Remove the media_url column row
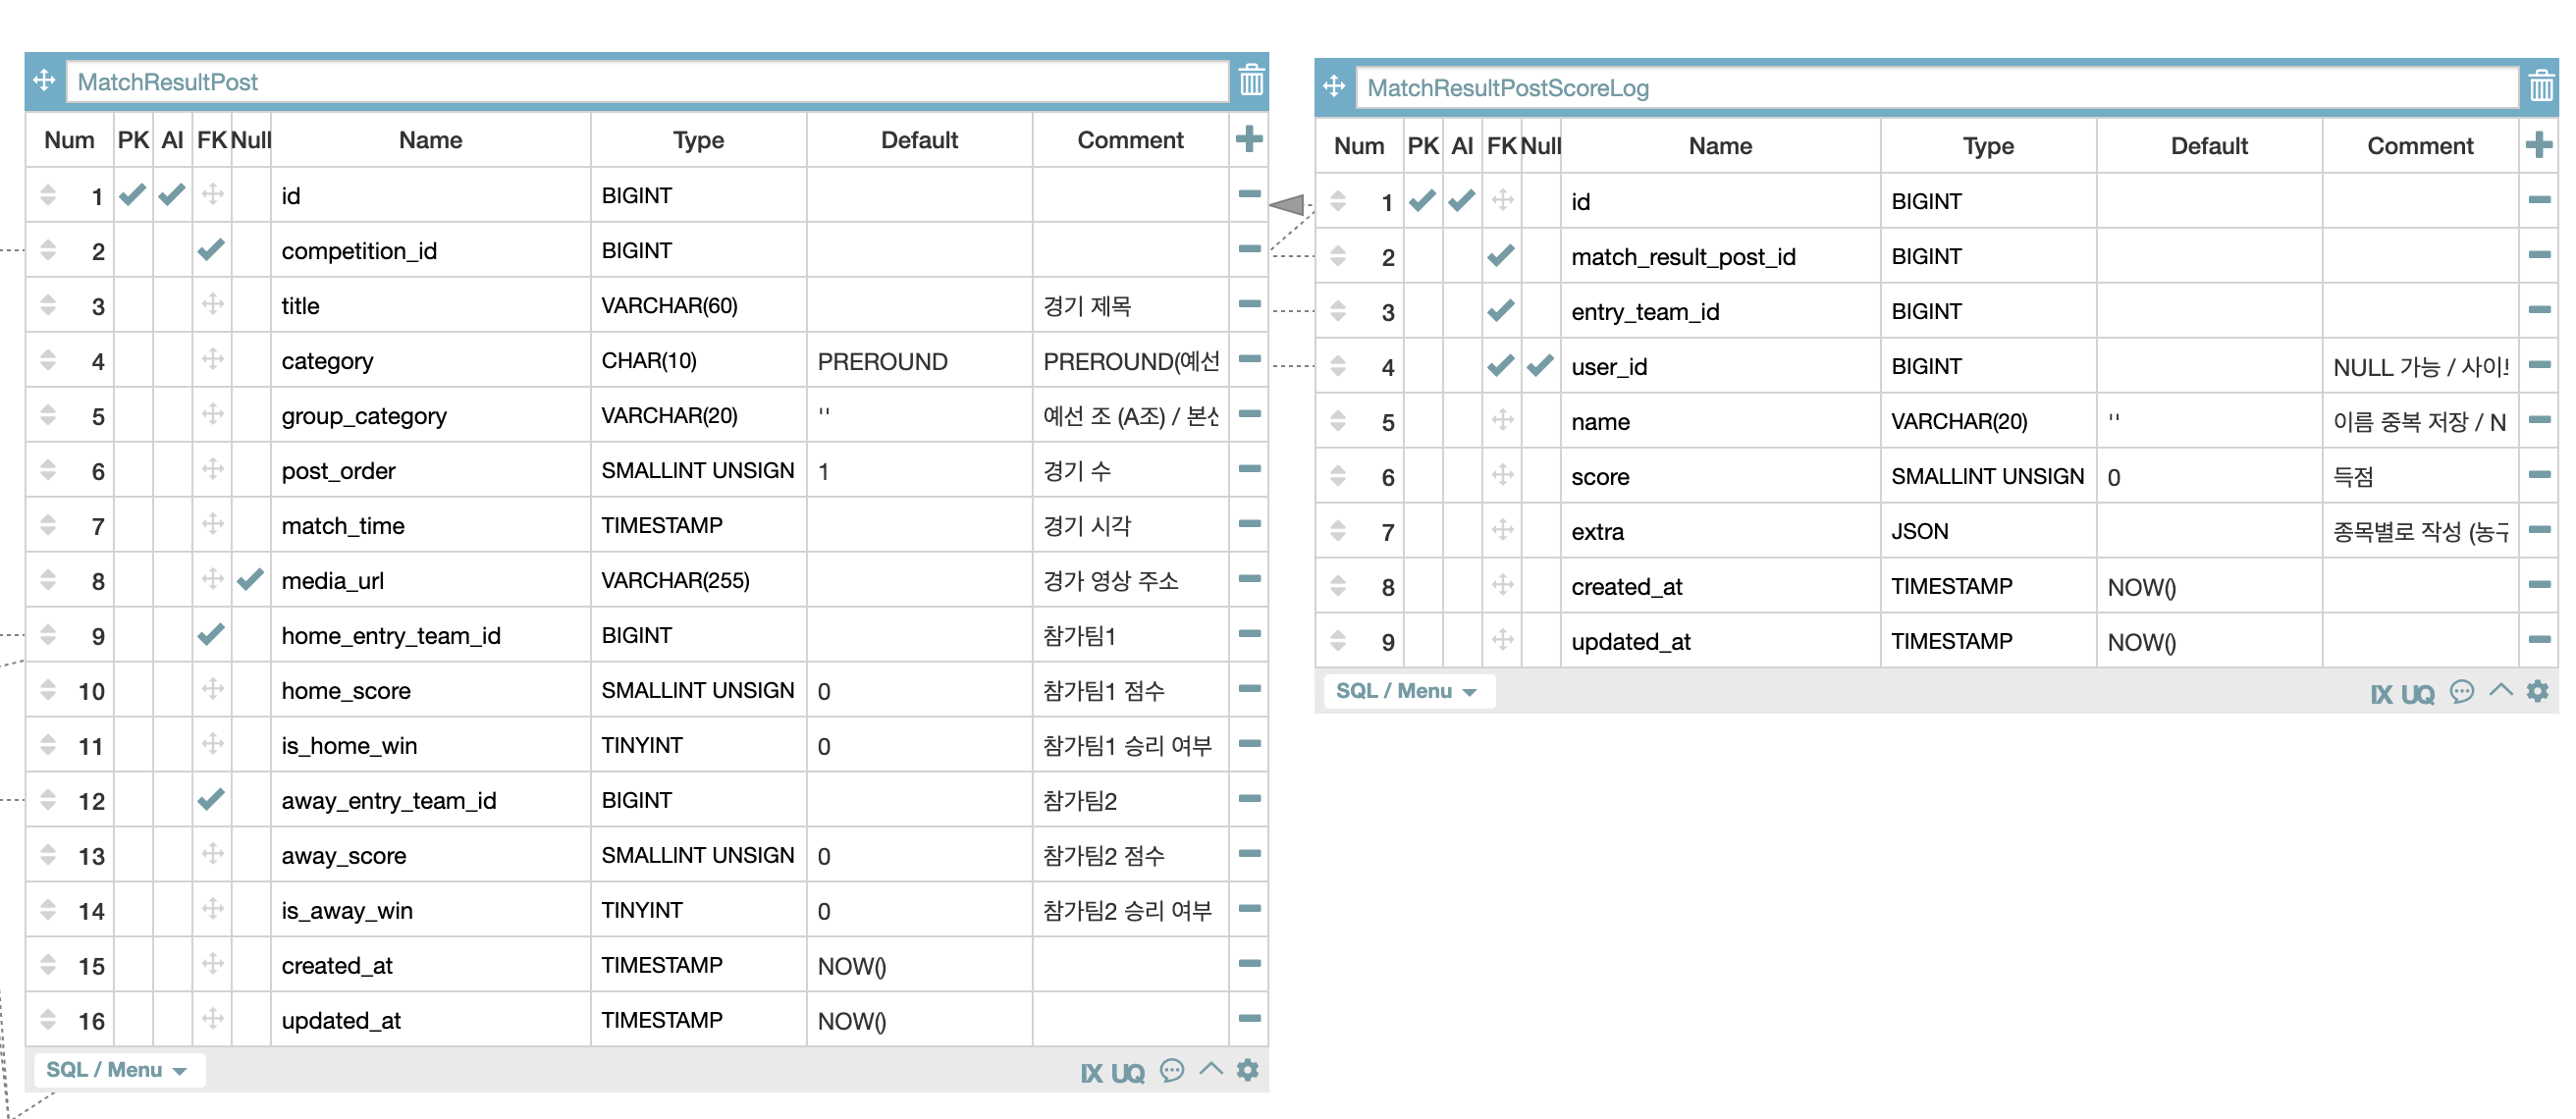 pyautogui.click(x=1249, y=579)
